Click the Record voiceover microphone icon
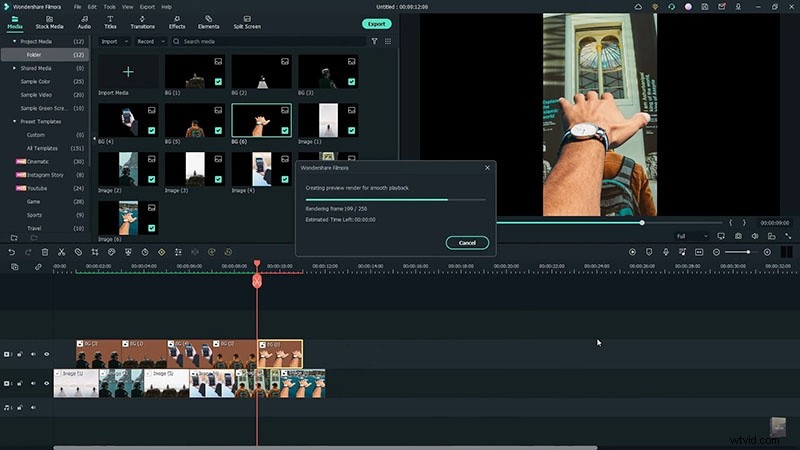 coord(666,252)
